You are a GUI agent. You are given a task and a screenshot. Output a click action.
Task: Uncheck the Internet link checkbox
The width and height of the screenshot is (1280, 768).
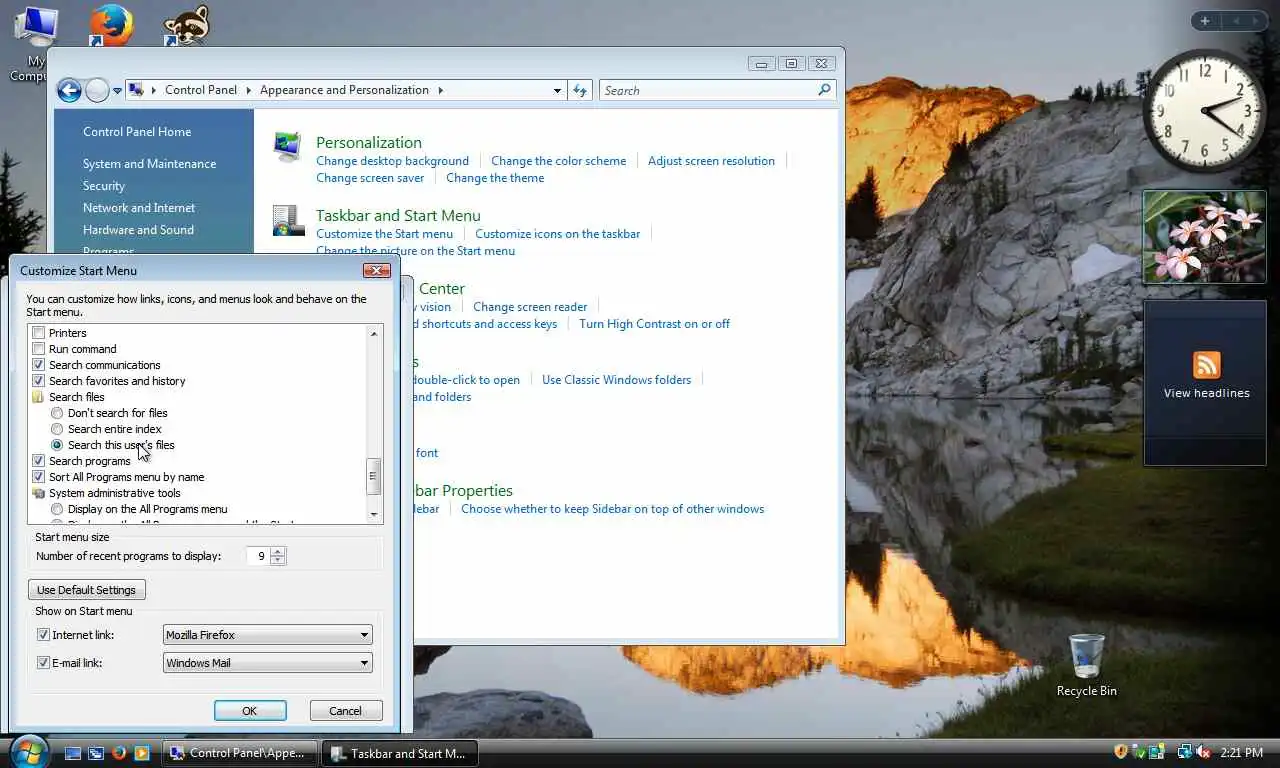pos(43,635)
